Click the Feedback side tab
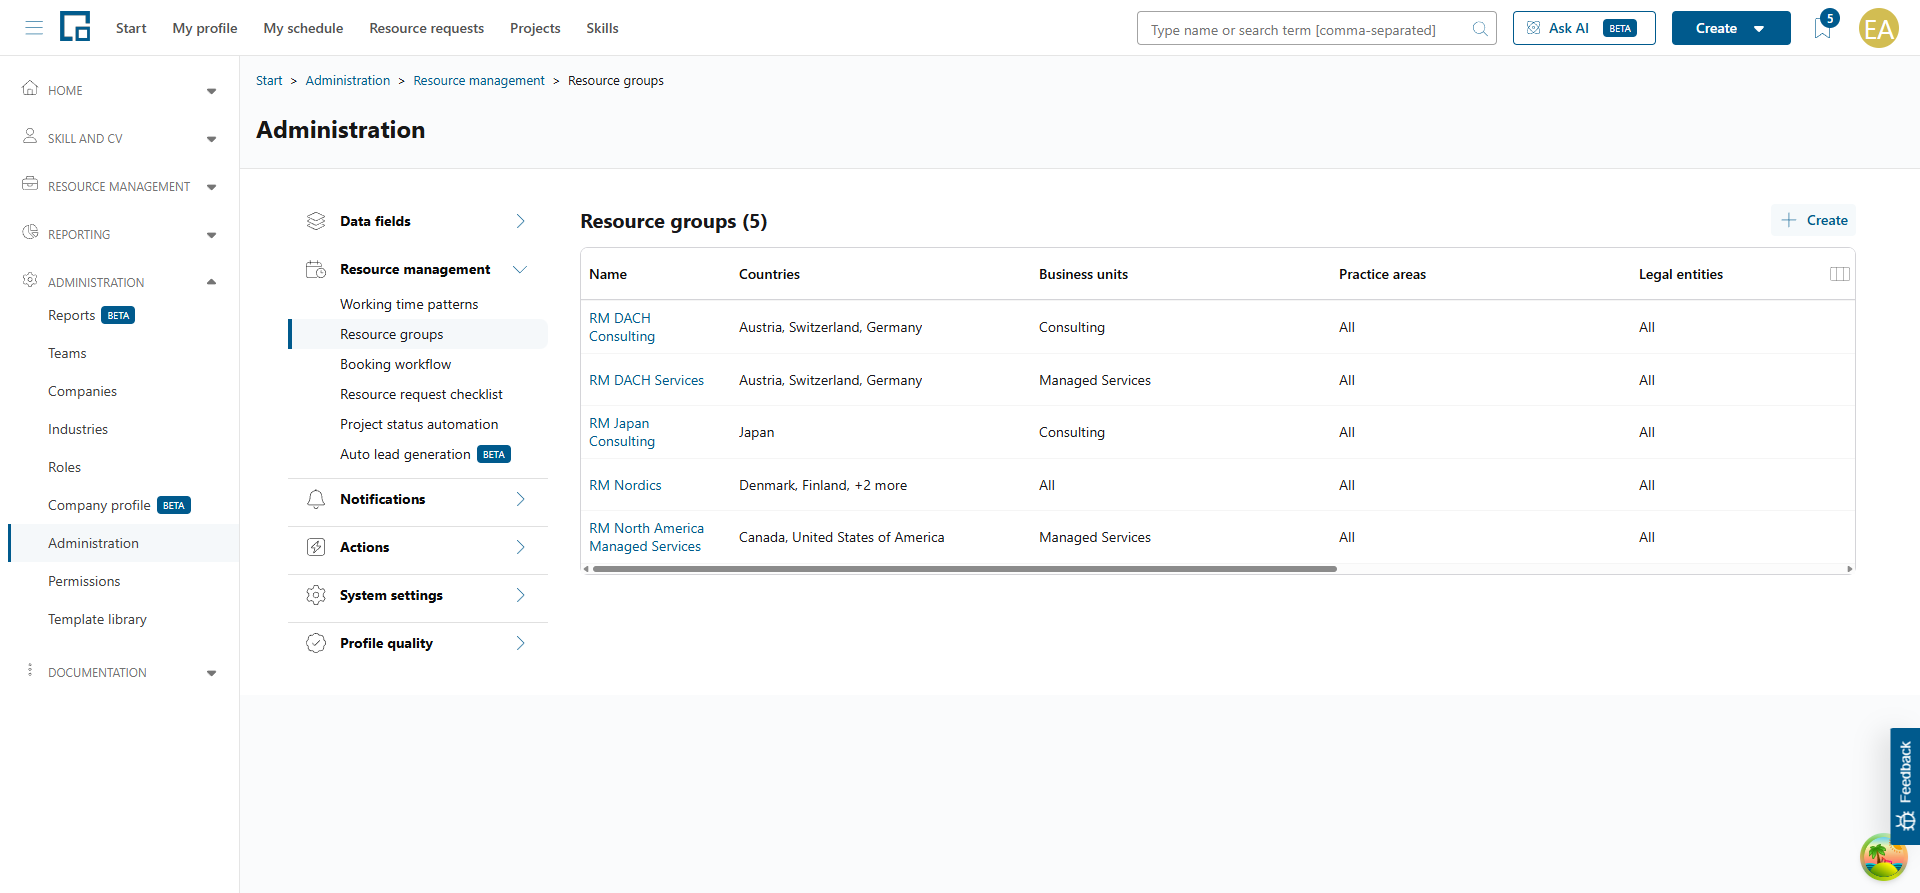1920x893 pixels. point(1905,786)
